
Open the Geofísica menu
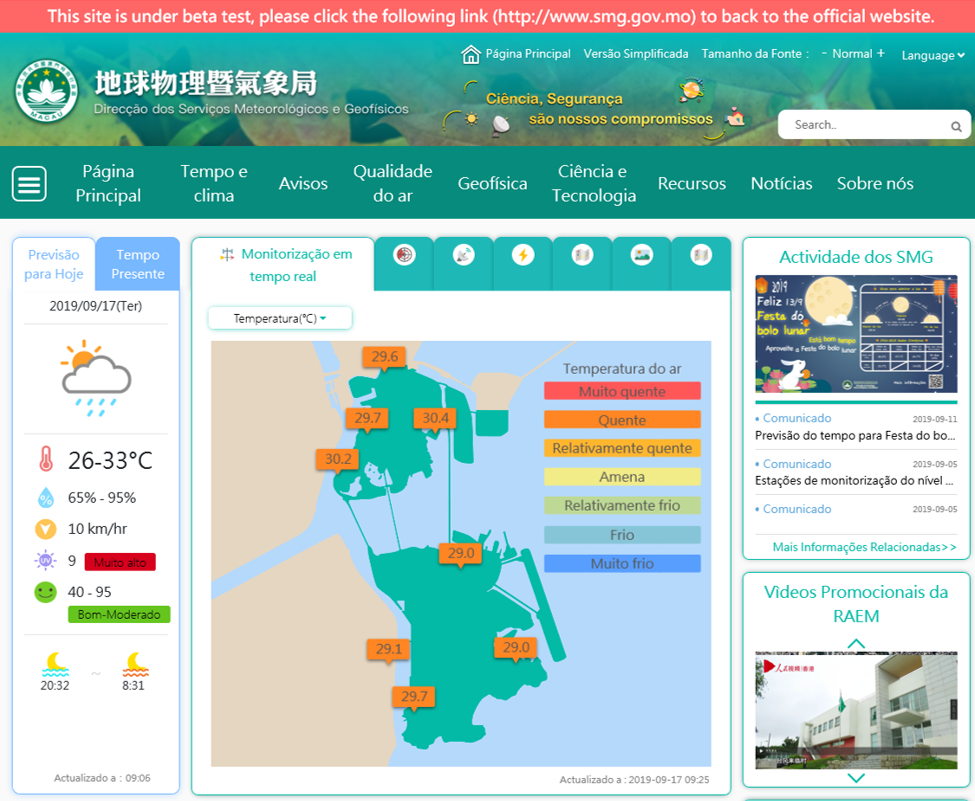[x=492, y=184]
